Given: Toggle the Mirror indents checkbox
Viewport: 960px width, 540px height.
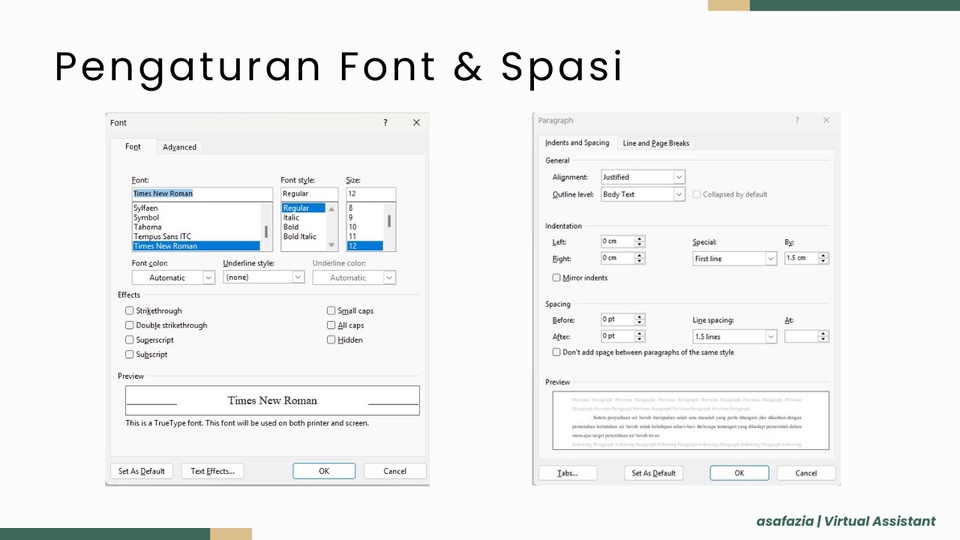Looking at the screenshot, I should (557, 277).
